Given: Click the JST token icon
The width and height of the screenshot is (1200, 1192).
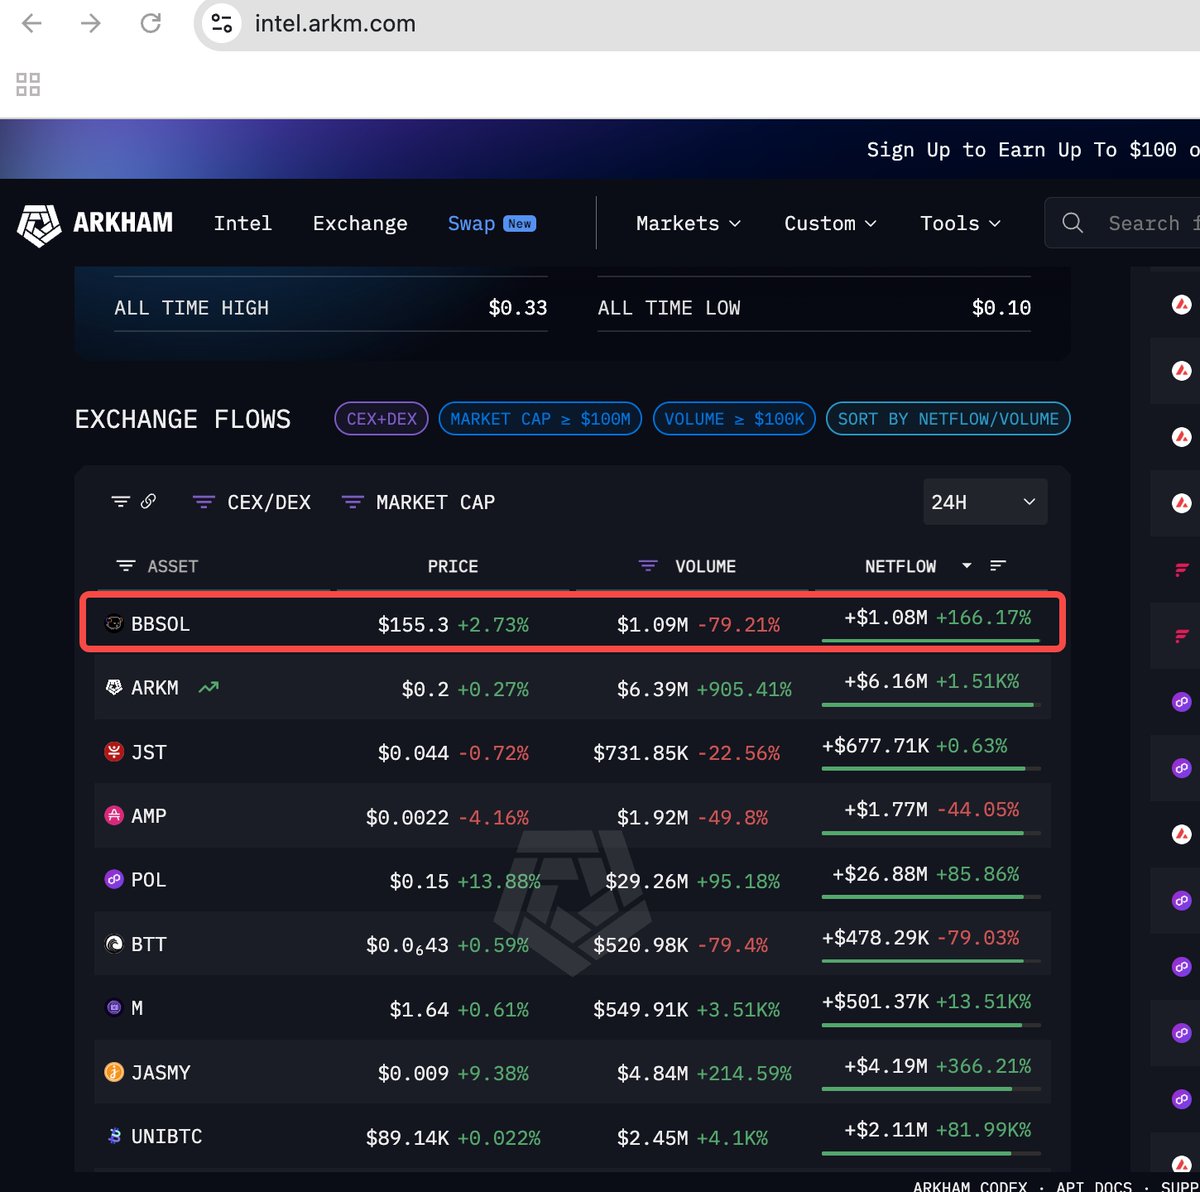Looking at the screenshot, I should point(114,752).
